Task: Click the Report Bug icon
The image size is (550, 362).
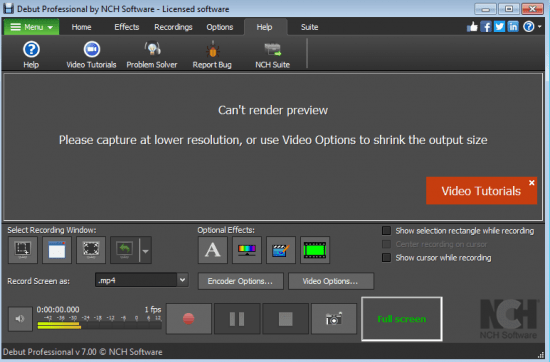Action: (212, 55)
